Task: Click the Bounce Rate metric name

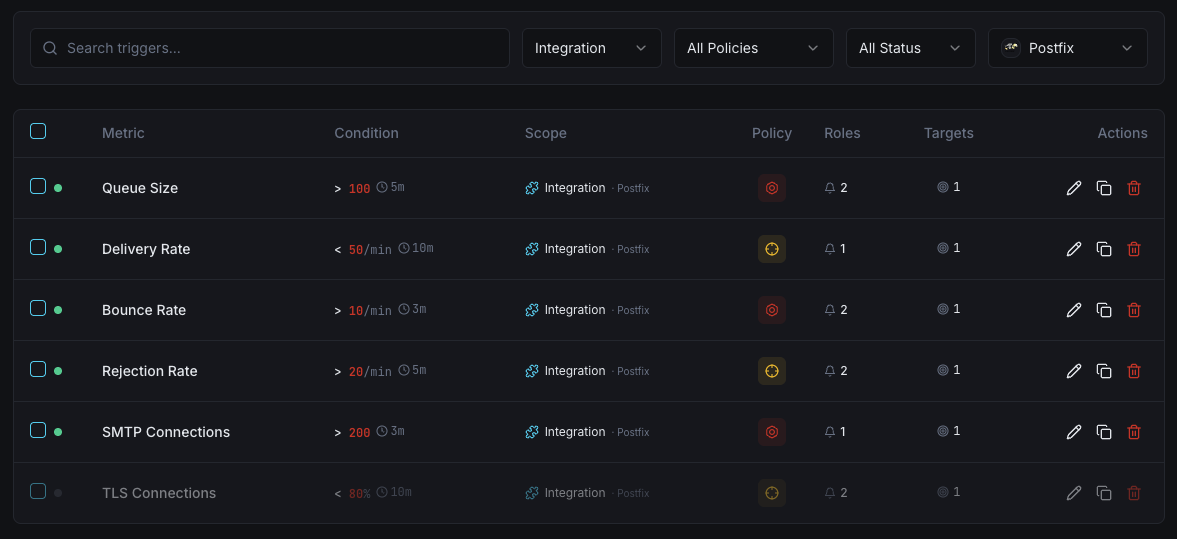Action: [144, 310]
